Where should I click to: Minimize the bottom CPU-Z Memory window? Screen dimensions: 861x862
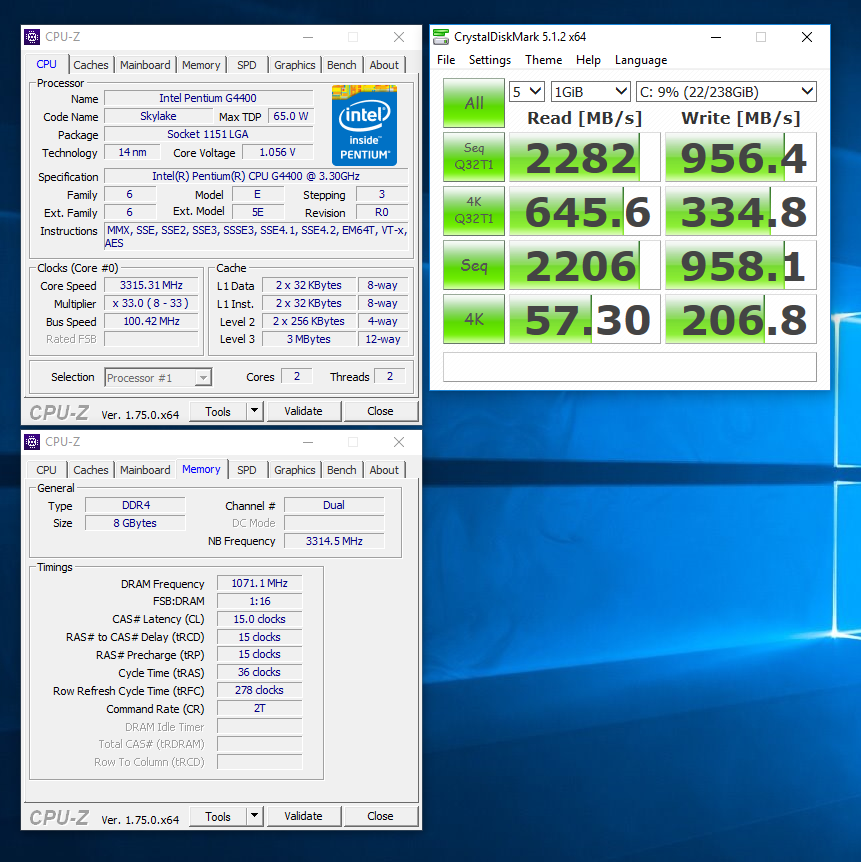pyautogui.click(x=308, y=442)
